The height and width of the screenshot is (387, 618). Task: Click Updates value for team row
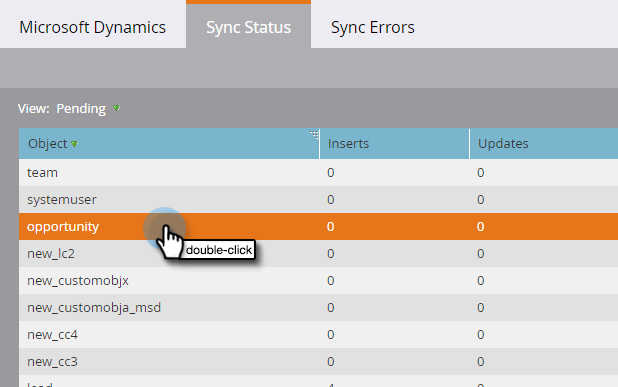[480, 173]
